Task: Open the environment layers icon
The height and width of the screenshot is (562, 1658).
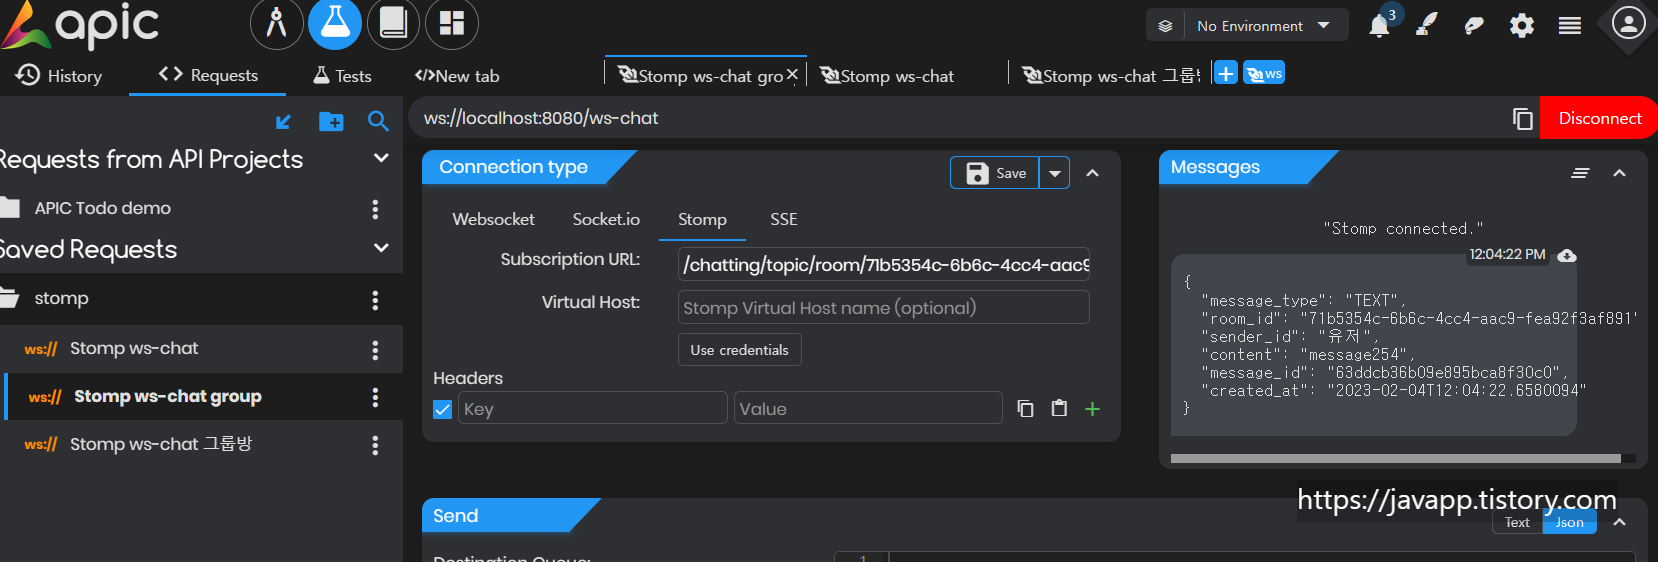Action: tap(1165, 26)
